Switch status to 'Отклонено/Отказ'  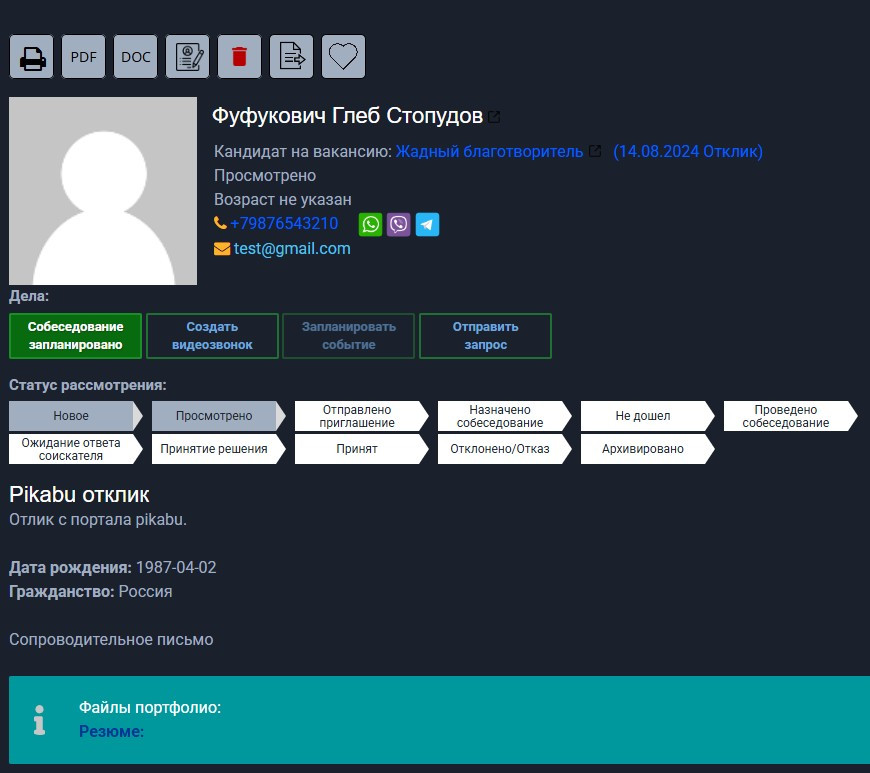(499, 449)
